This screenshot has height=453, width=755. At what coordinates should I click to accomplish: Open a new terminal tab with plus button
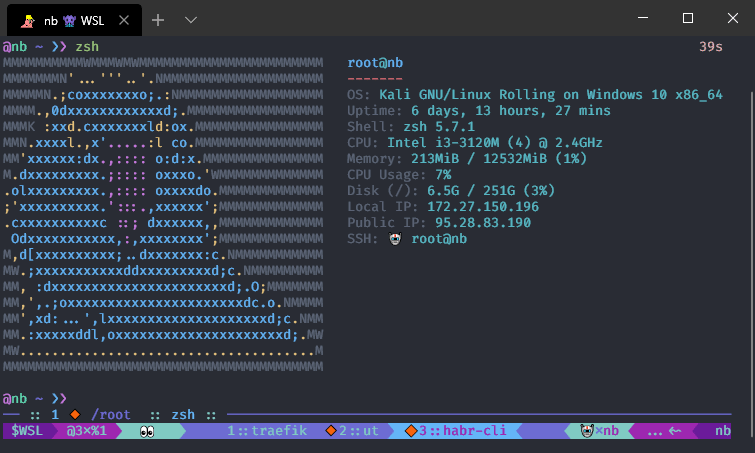tap(158, 20)
